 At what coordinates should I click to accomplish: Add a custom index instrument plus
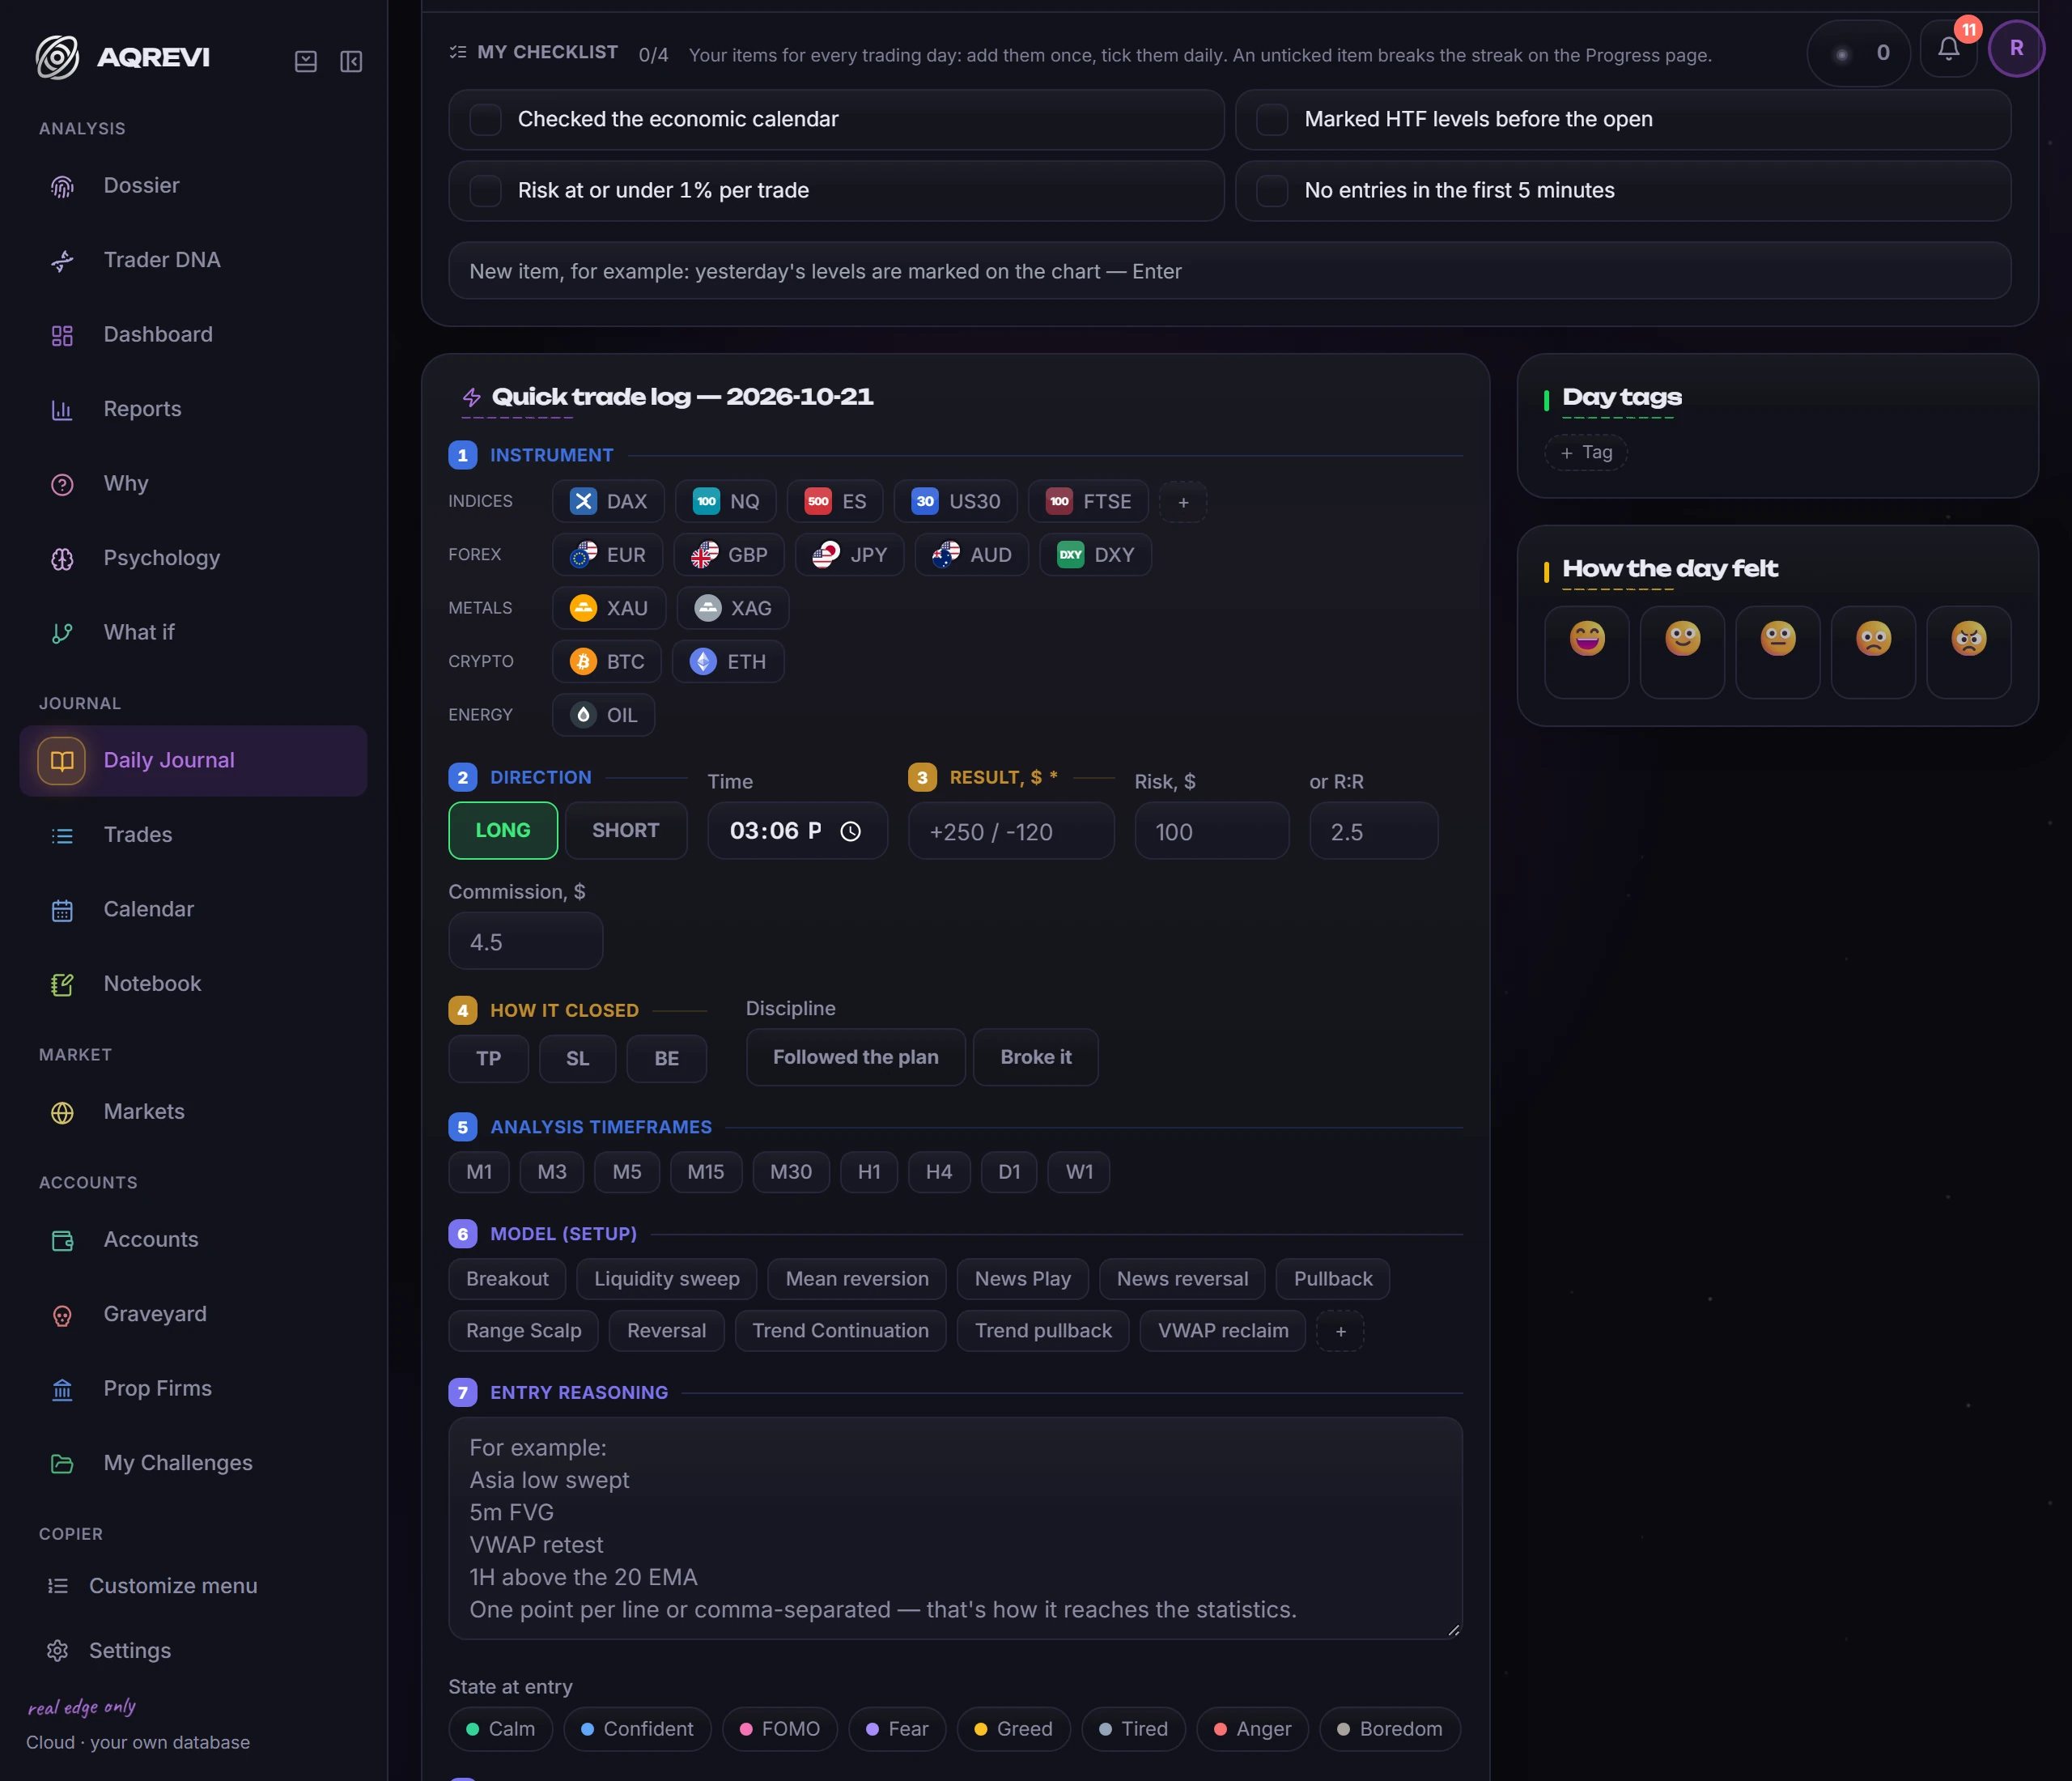point(1183,502)
